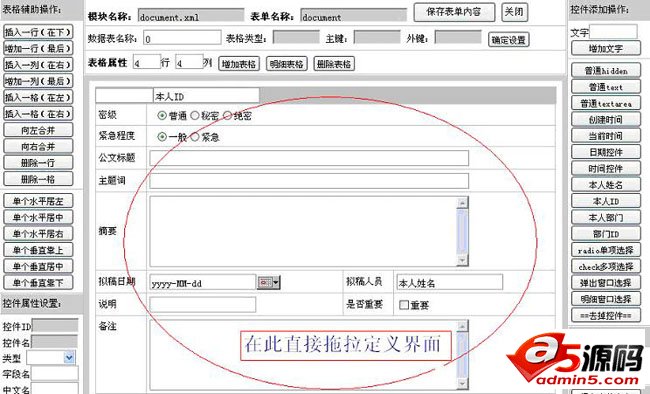Click 明细表格 button
Image resolution: width=650 pixels, height=394 pixels.
coord(286,64)
